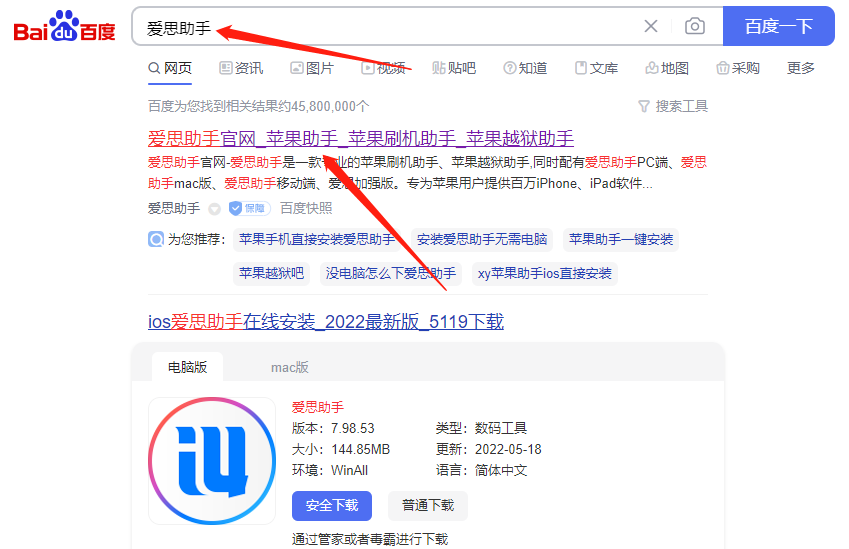Expand dropdown arrow next to 爱思助手 source
The image size is (849, 549).
click(x=214, y=208)
